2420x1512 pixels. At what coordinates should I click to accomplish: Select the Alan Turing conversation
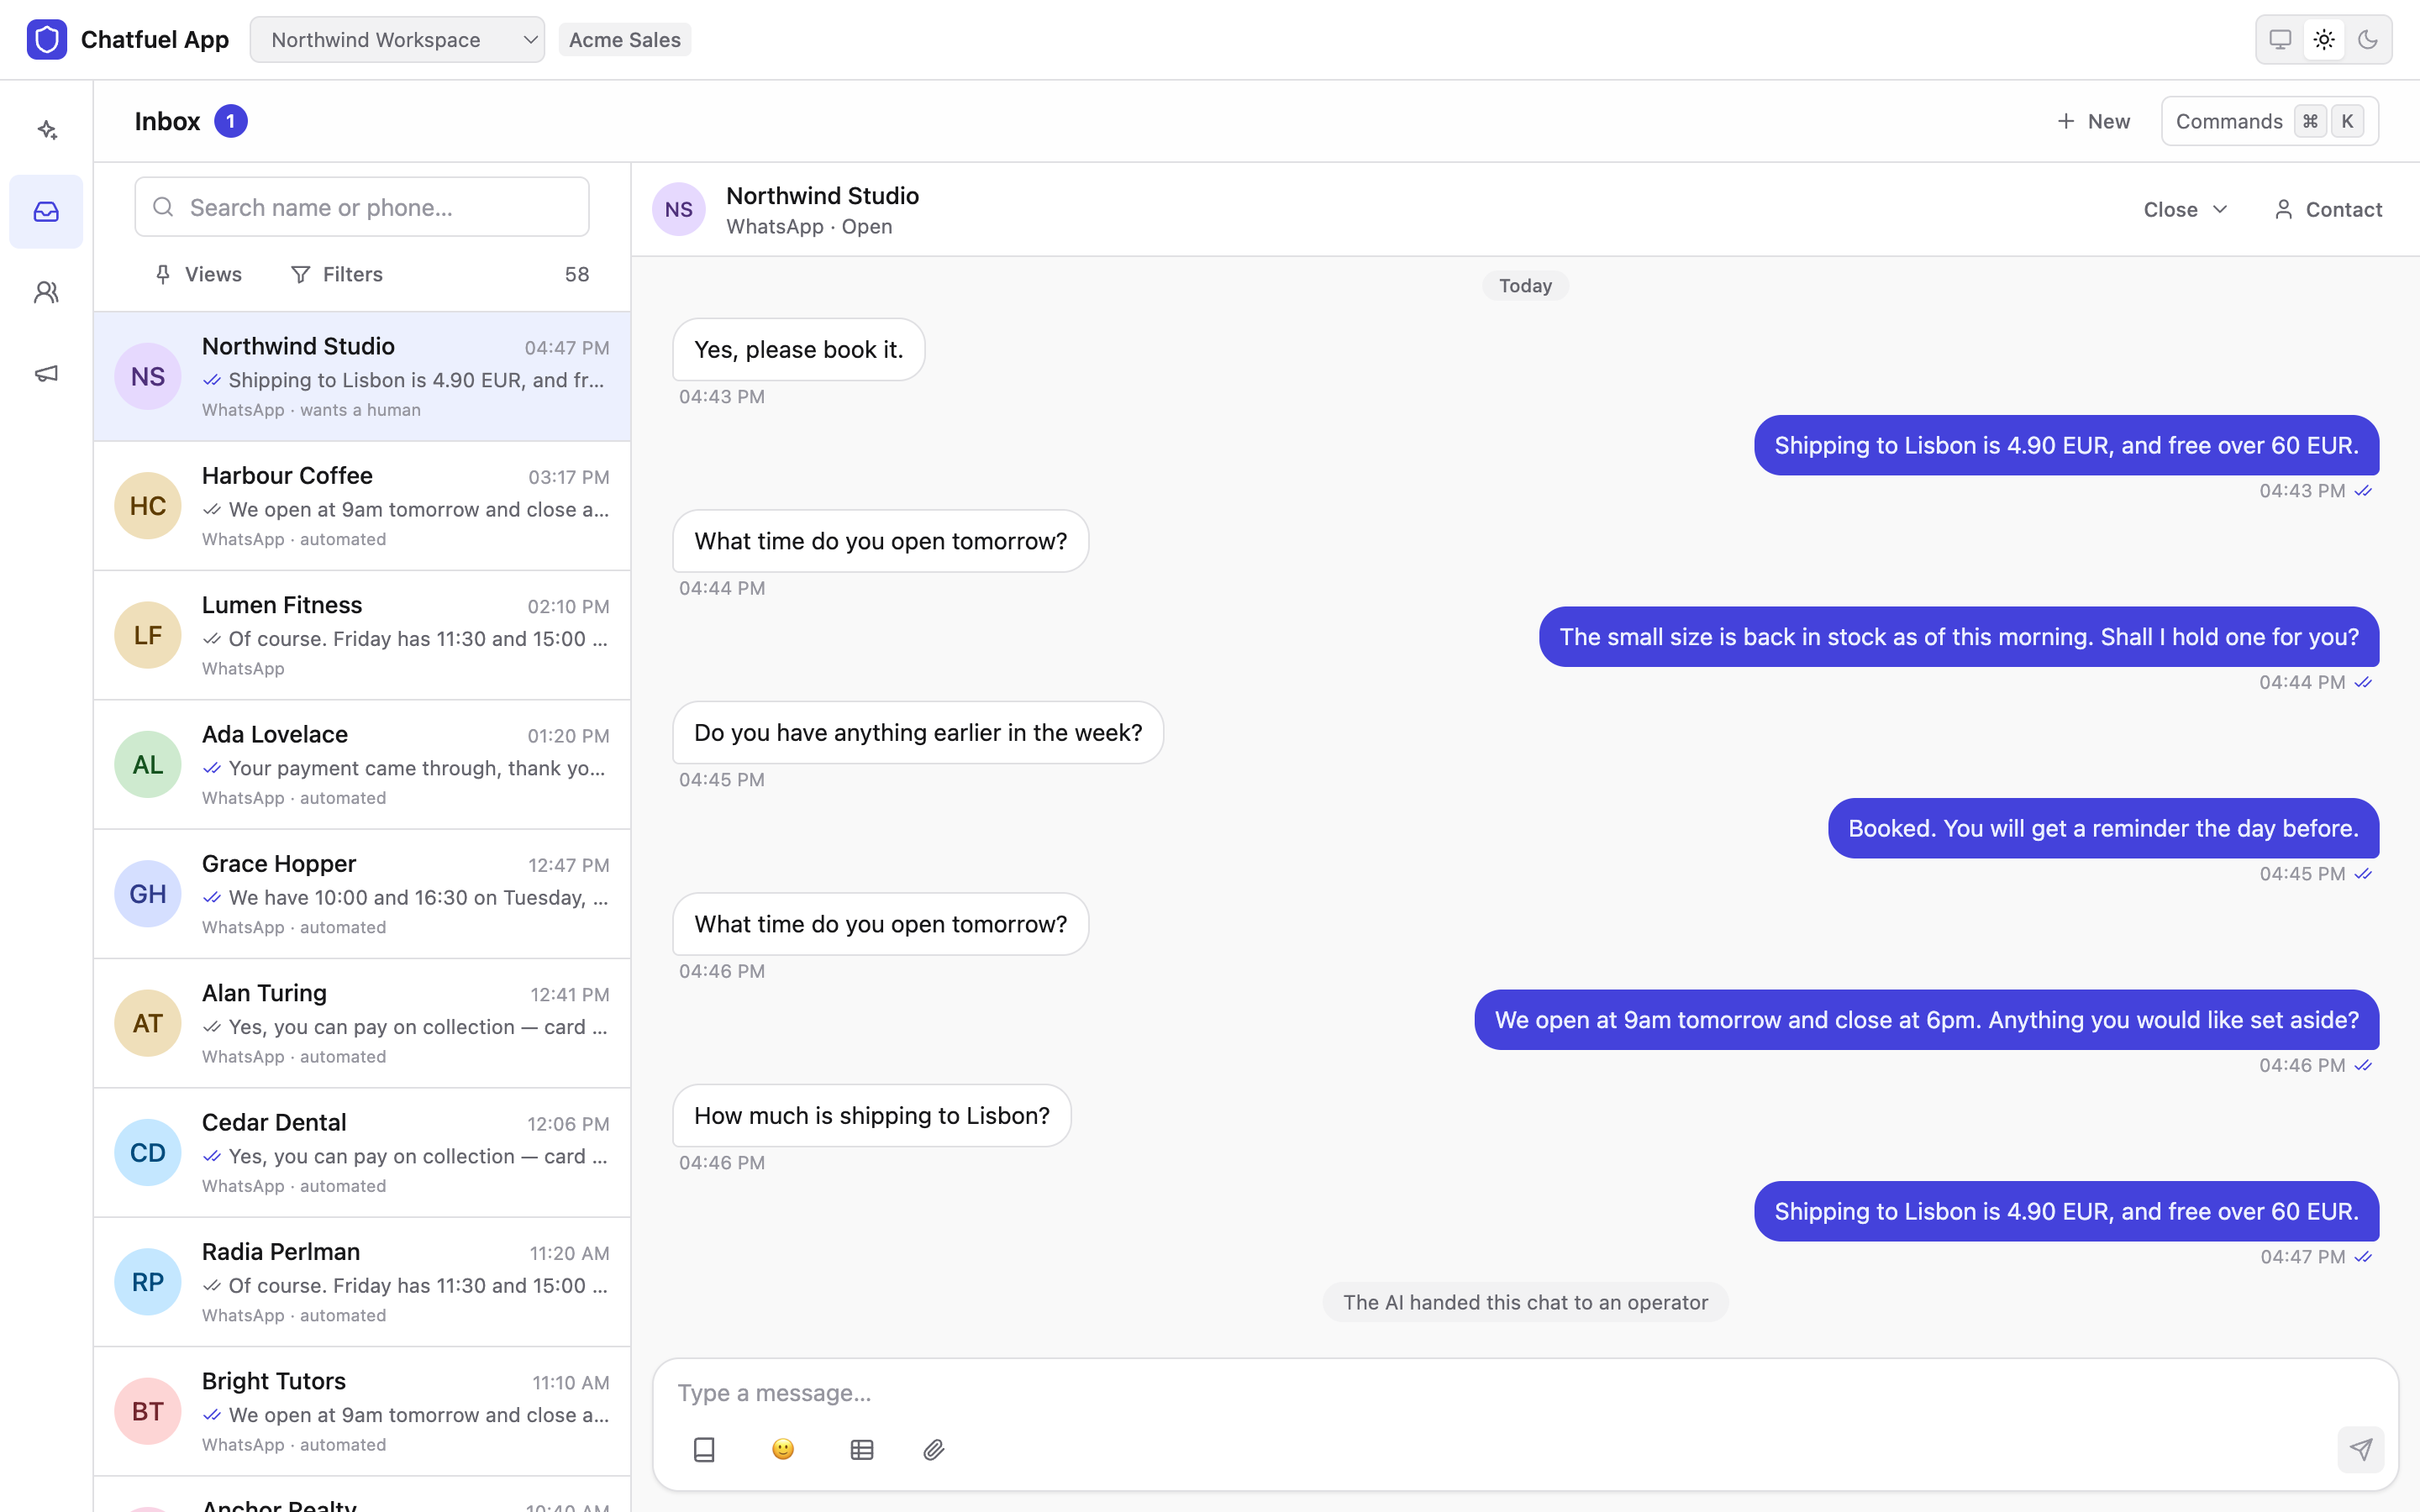point(362,1023)
